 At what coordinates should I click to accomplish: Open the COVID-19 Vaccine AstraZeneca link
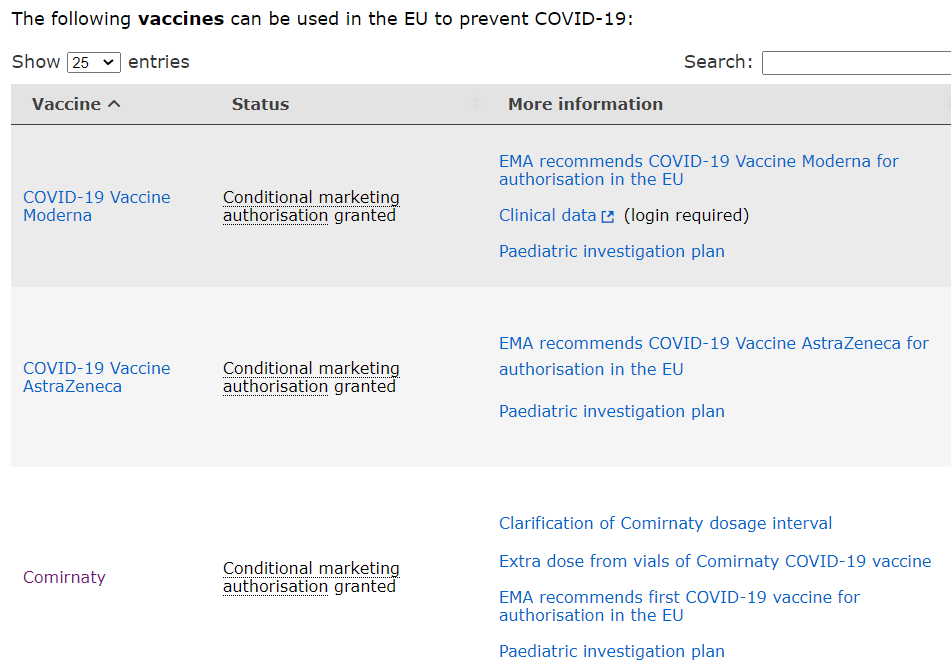[96, 377]
